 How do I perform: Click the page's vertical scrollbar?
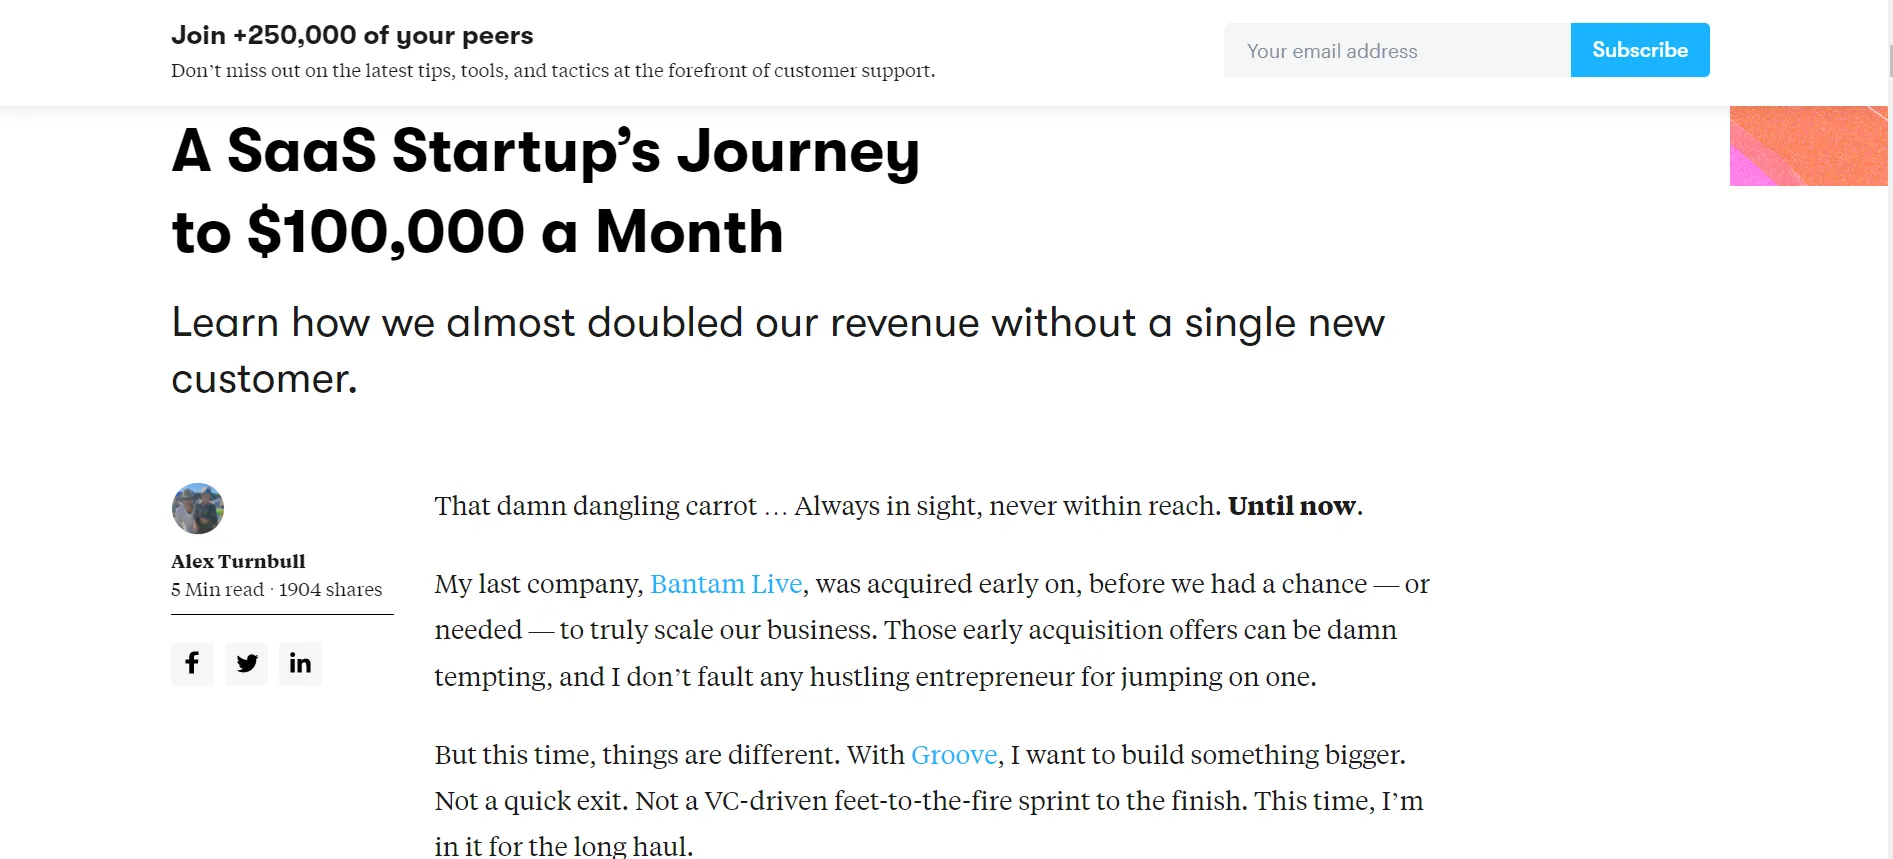pyautogui.click(x=1889, y=400)
